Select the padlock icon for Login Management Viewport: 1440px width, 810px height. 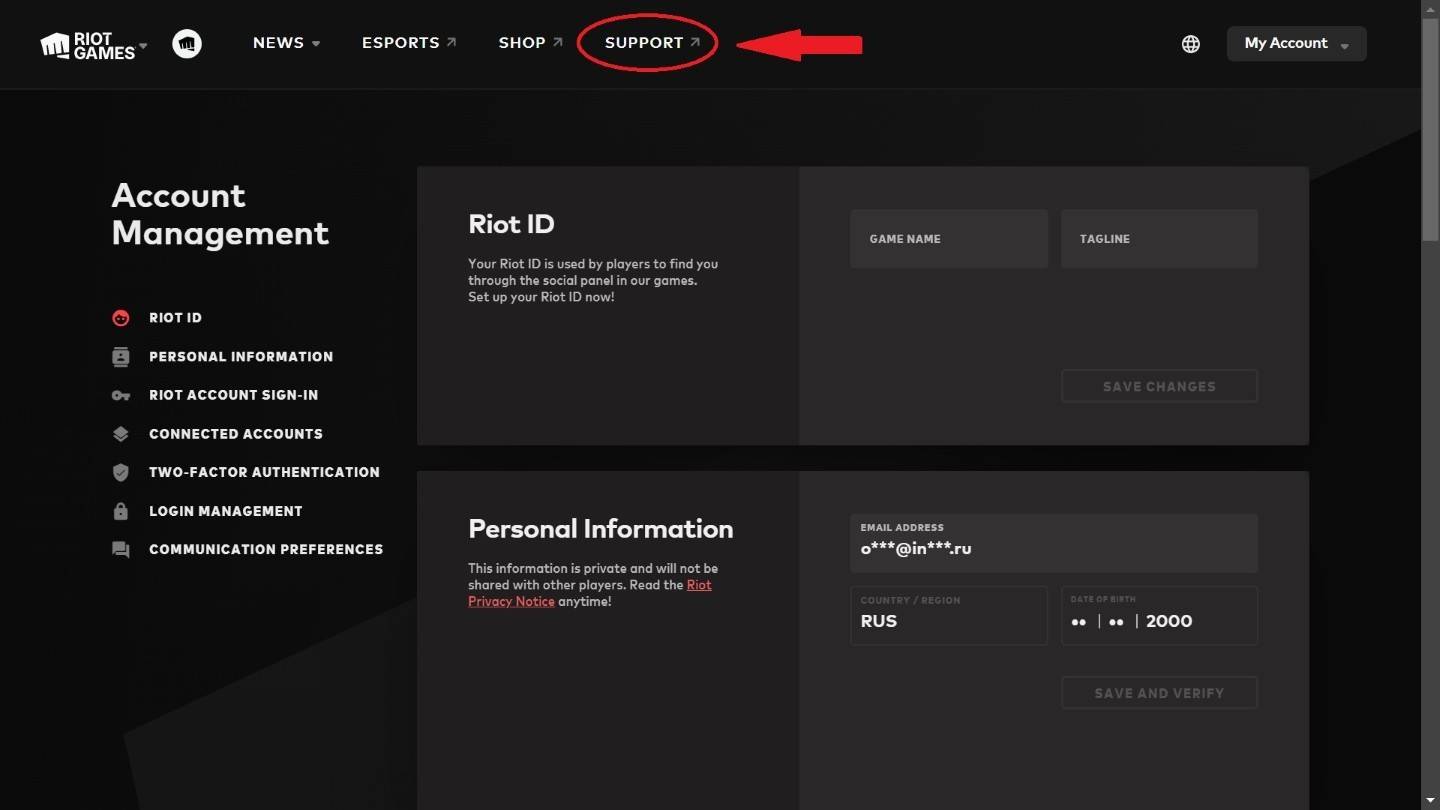[x=121, y=511]
